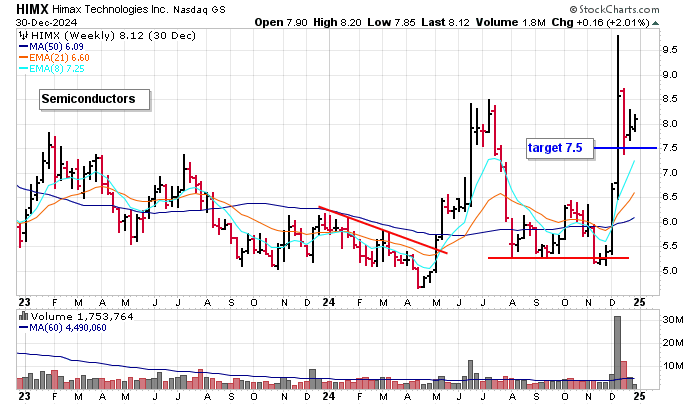Image resolution: width=700 pixels, height=405 pixels.
Task: Click the 5.0 price axis label
Action: point(670,271)
